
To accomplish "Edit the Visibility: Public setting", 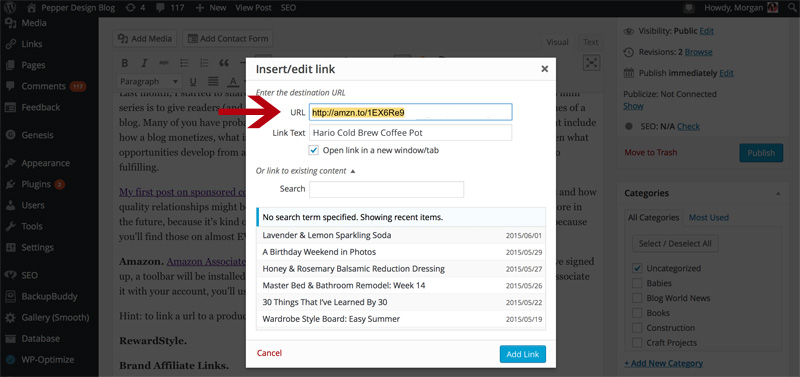I will pyautogui.click(x=707, y=31).
